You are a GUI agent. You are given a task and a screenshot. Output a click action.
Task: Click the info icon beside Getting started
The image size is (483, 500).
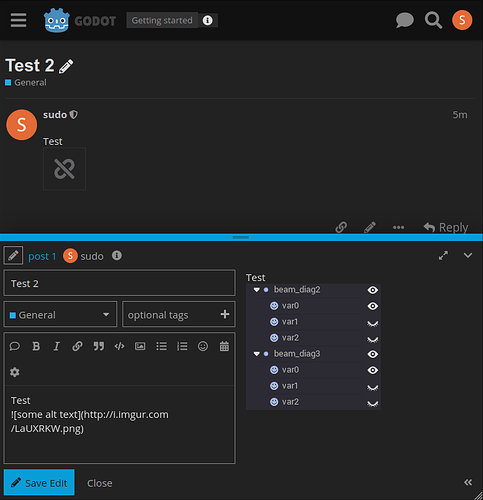pyautogui.click(x=207, y=20)
